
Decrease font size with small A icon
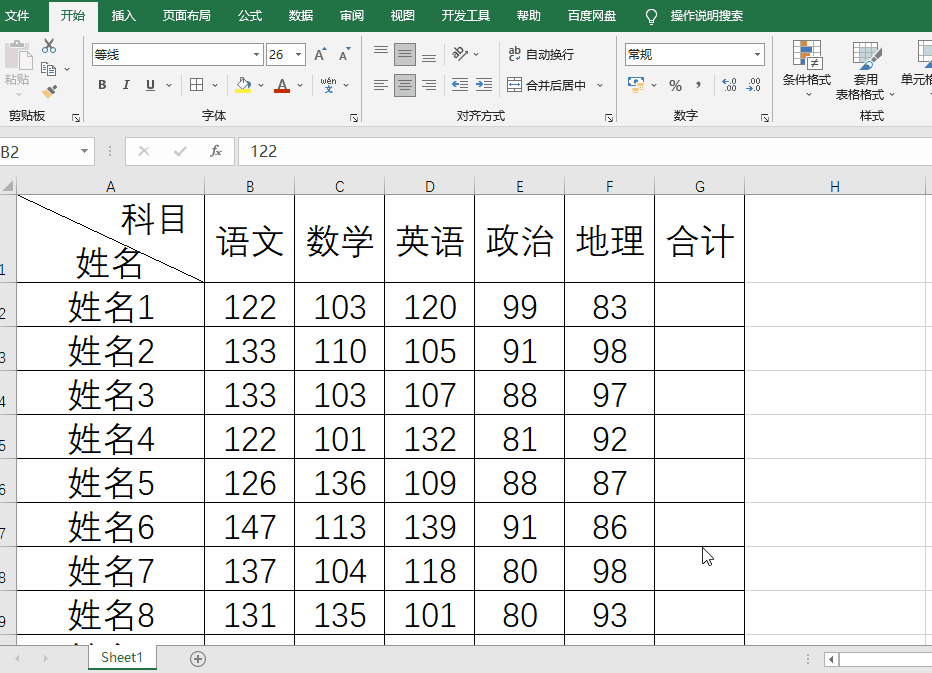[344, 55]
